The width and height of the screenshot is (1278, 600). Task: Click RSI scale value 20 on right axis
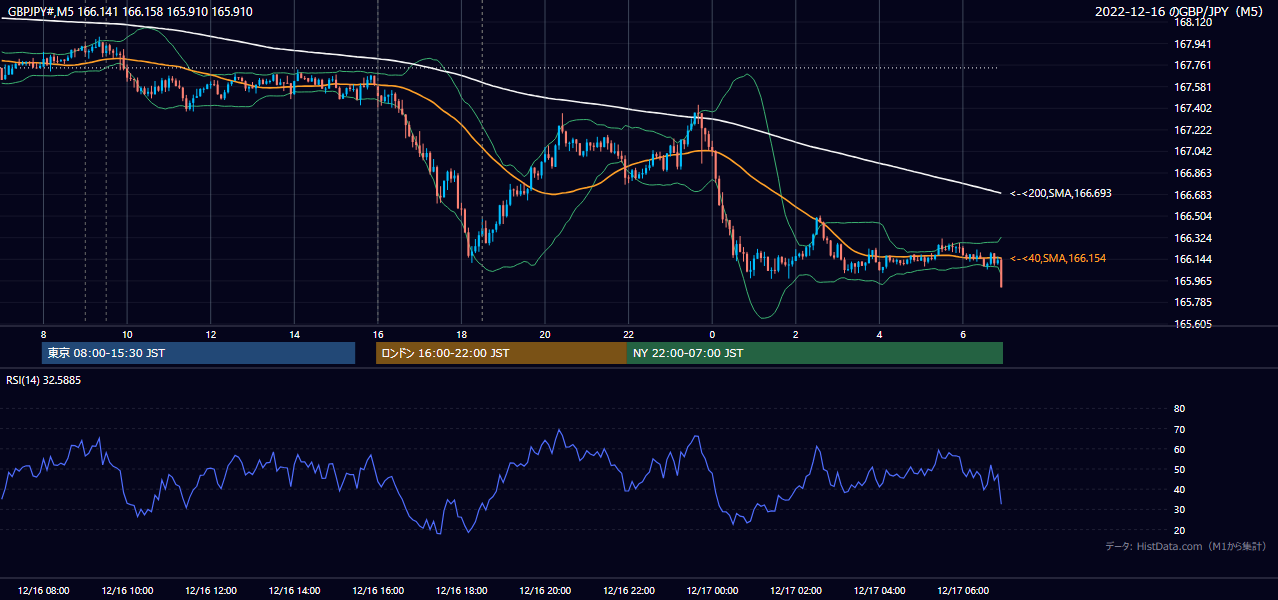(1179, 530)
